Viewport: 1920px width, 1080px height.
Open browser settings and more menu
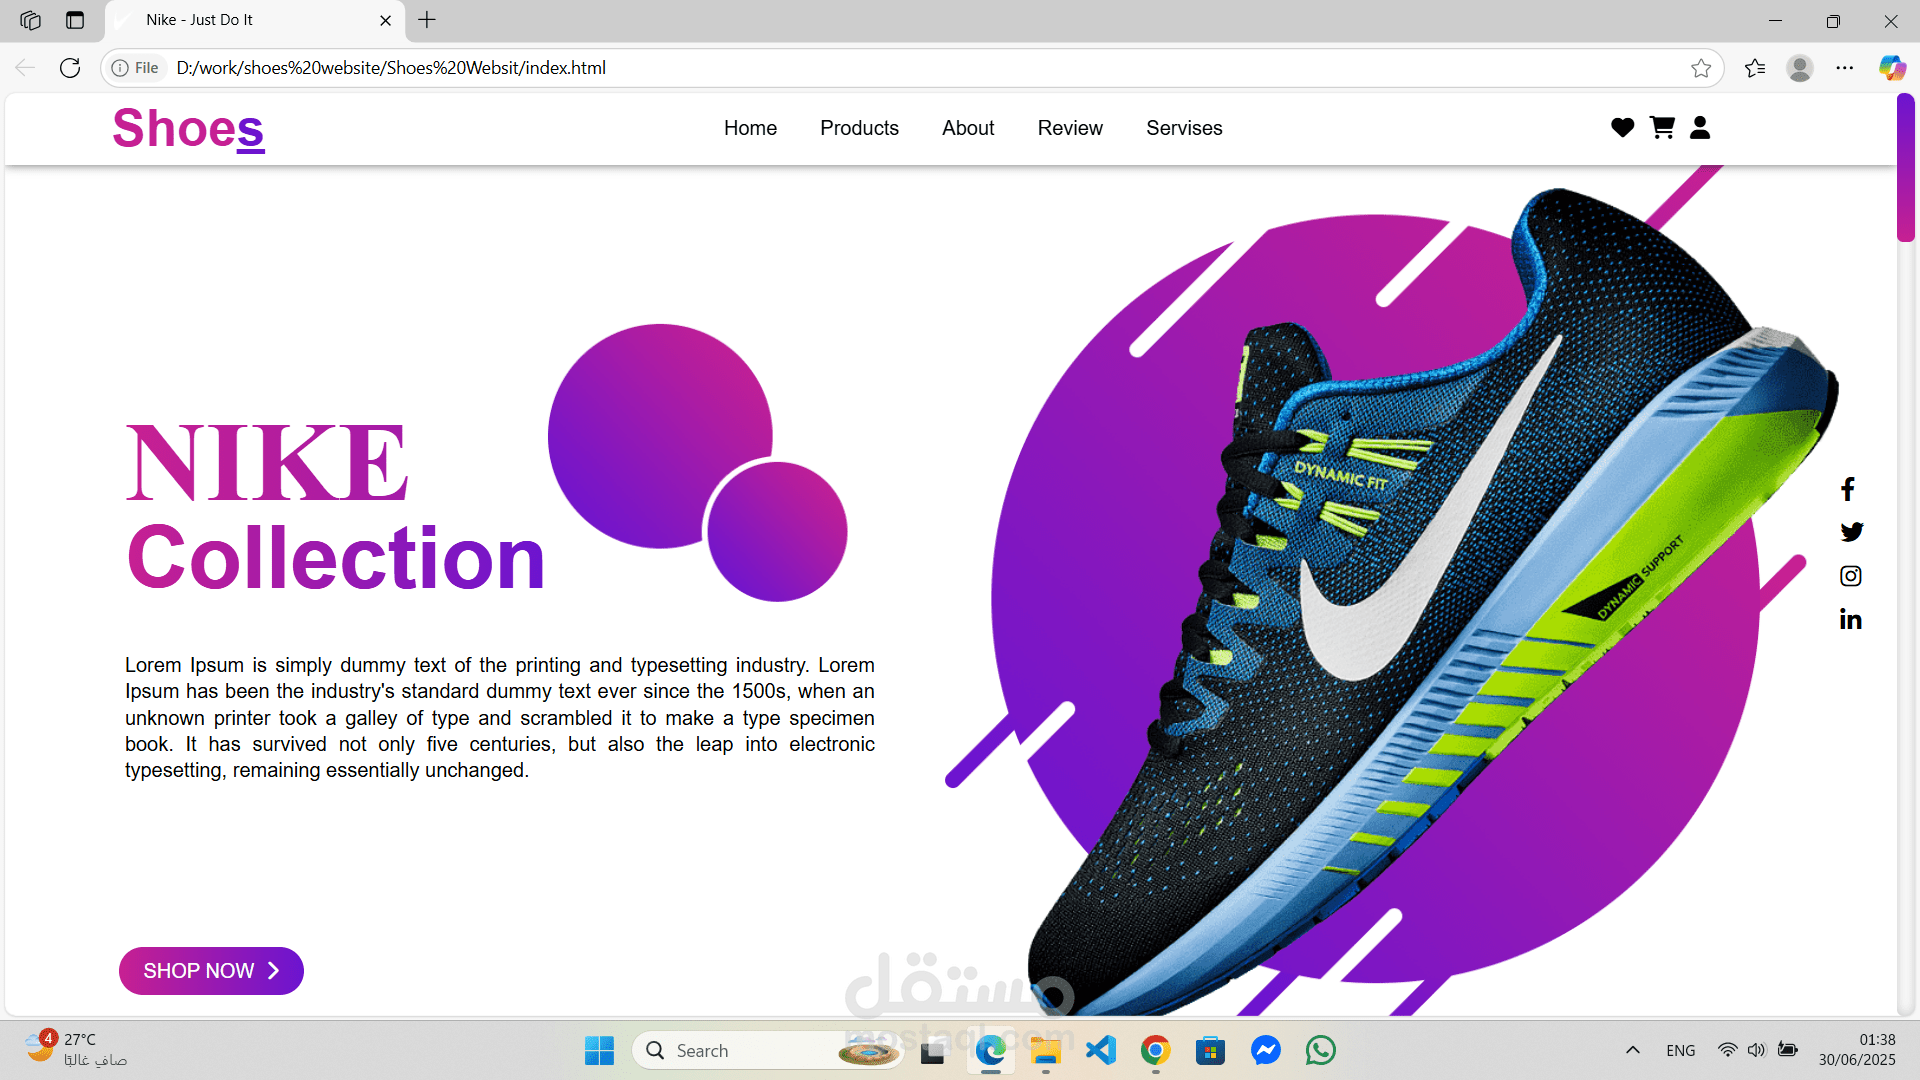pos(1845,68)
